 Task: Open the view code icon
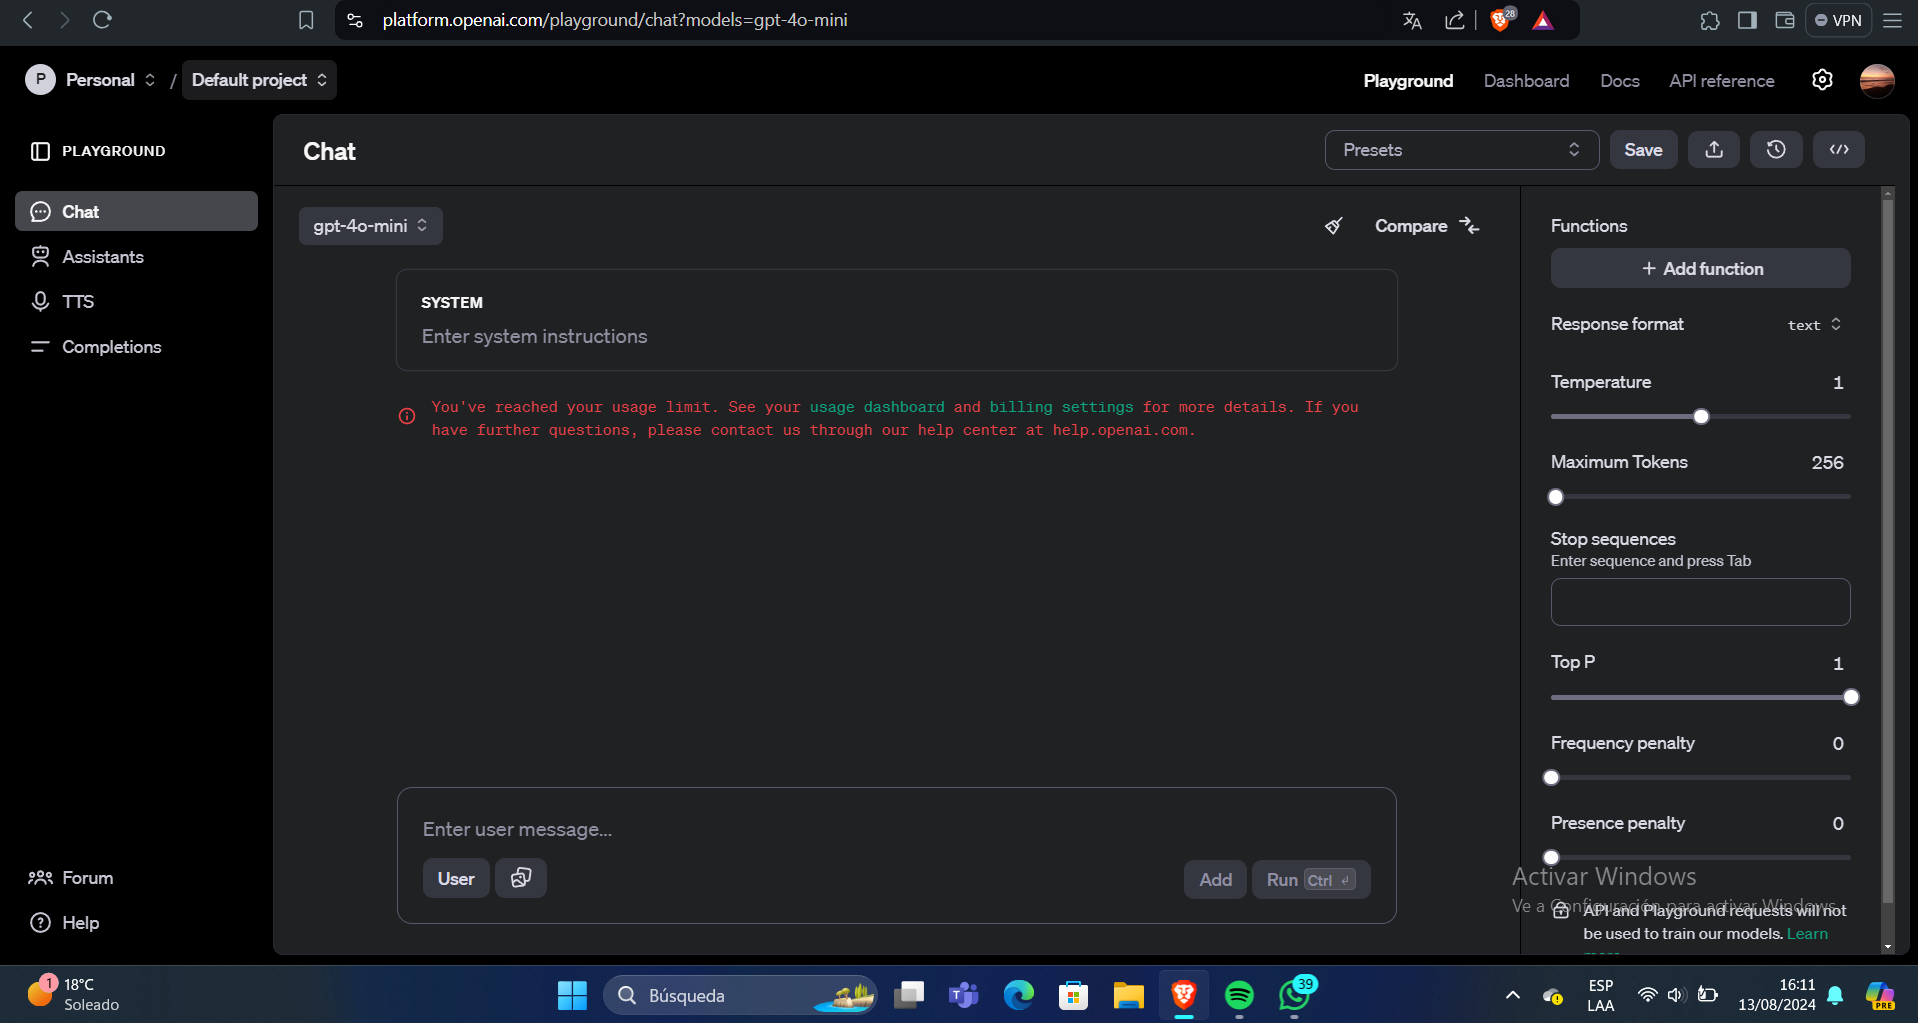pos(1839,150)
